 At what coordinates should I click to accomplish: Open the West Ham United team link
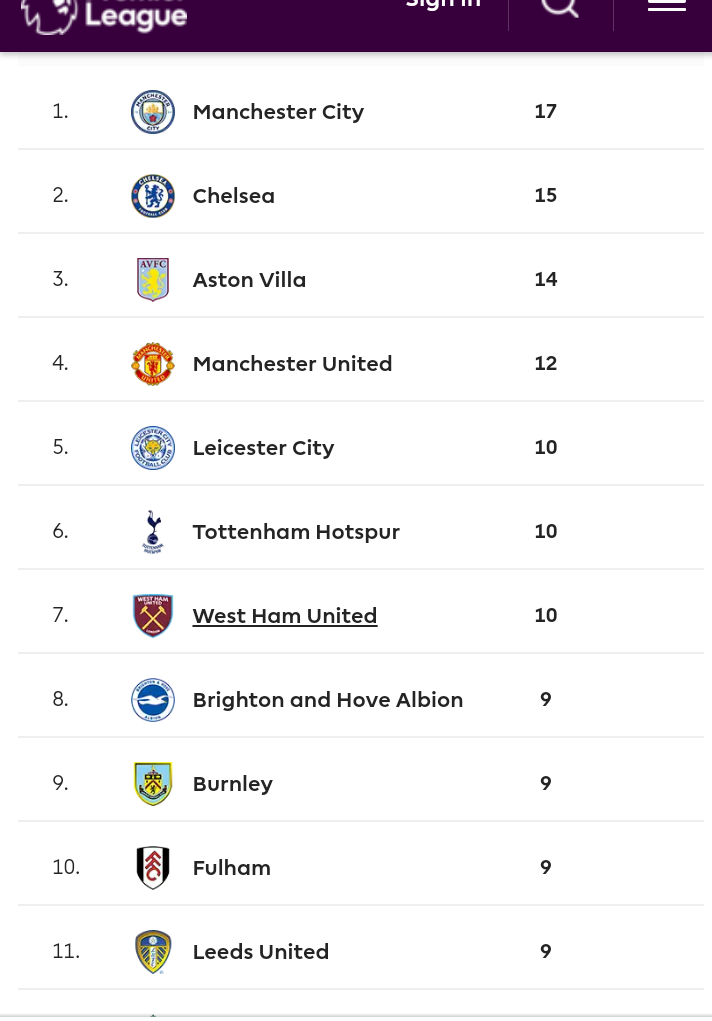click(x=285, y=615)
